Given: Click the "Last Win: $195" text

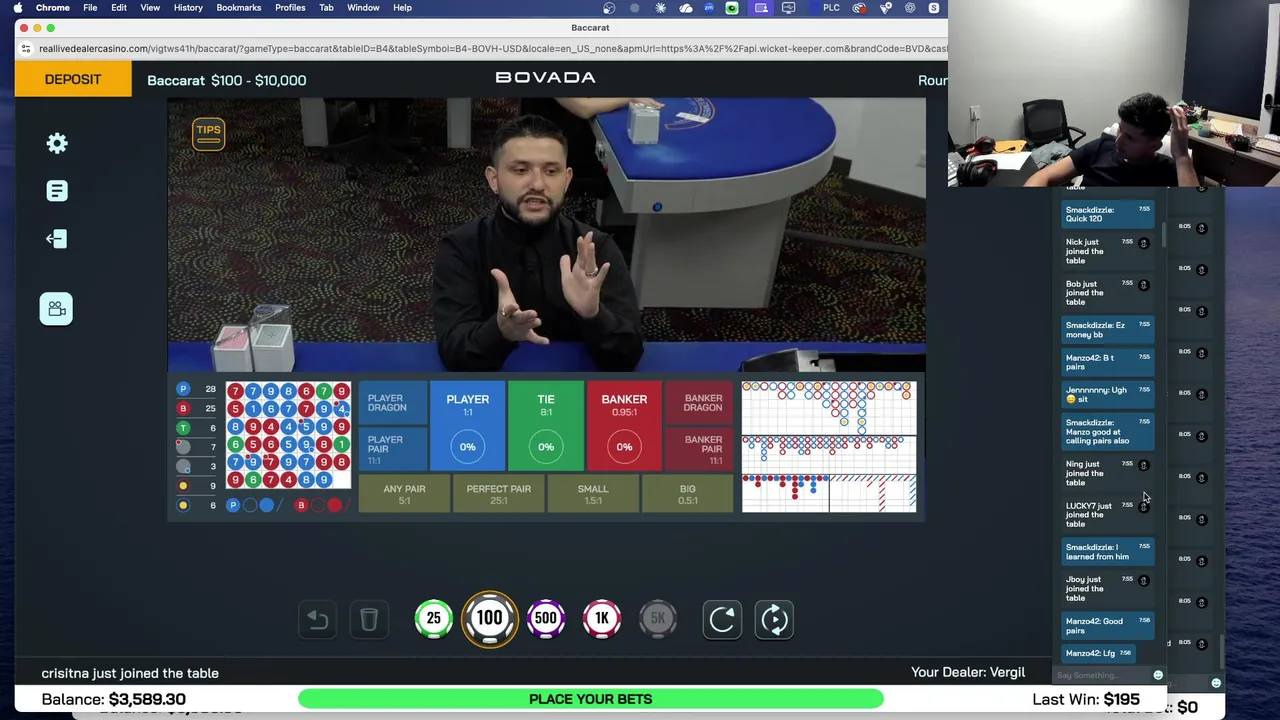Looking at the screenshot, I should pos(1085,699).
